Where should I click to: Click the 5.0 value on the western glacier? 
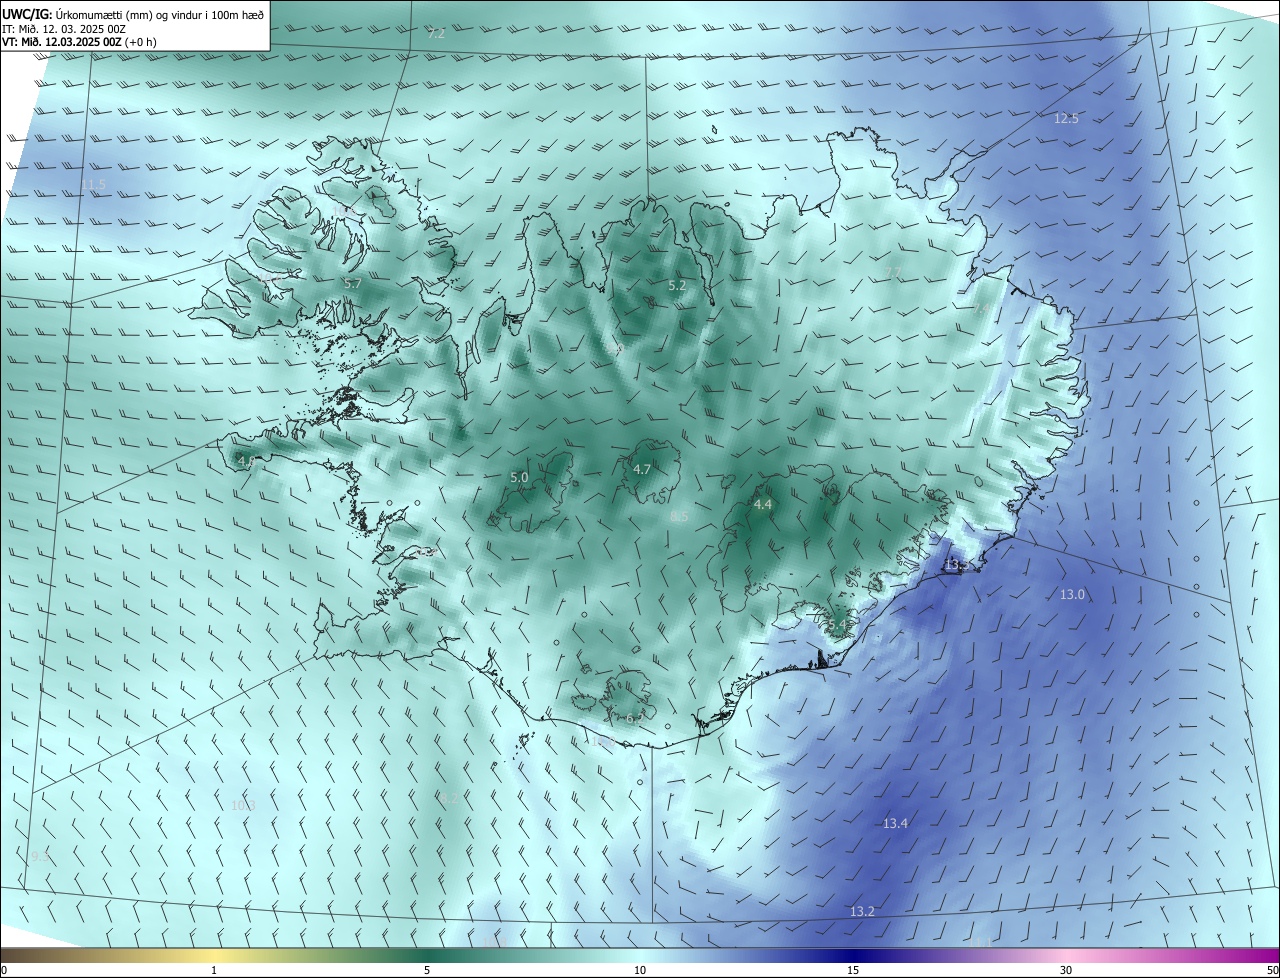click(x=519, y=478)
